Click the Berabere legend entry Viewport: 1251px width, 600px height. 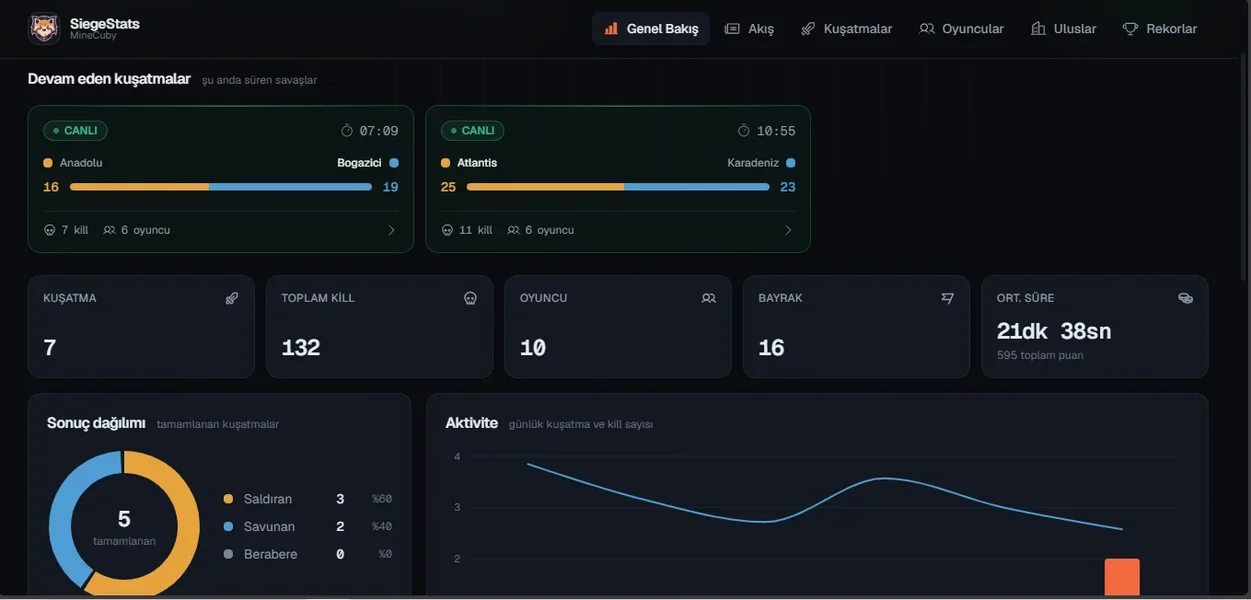click(308, 554)
